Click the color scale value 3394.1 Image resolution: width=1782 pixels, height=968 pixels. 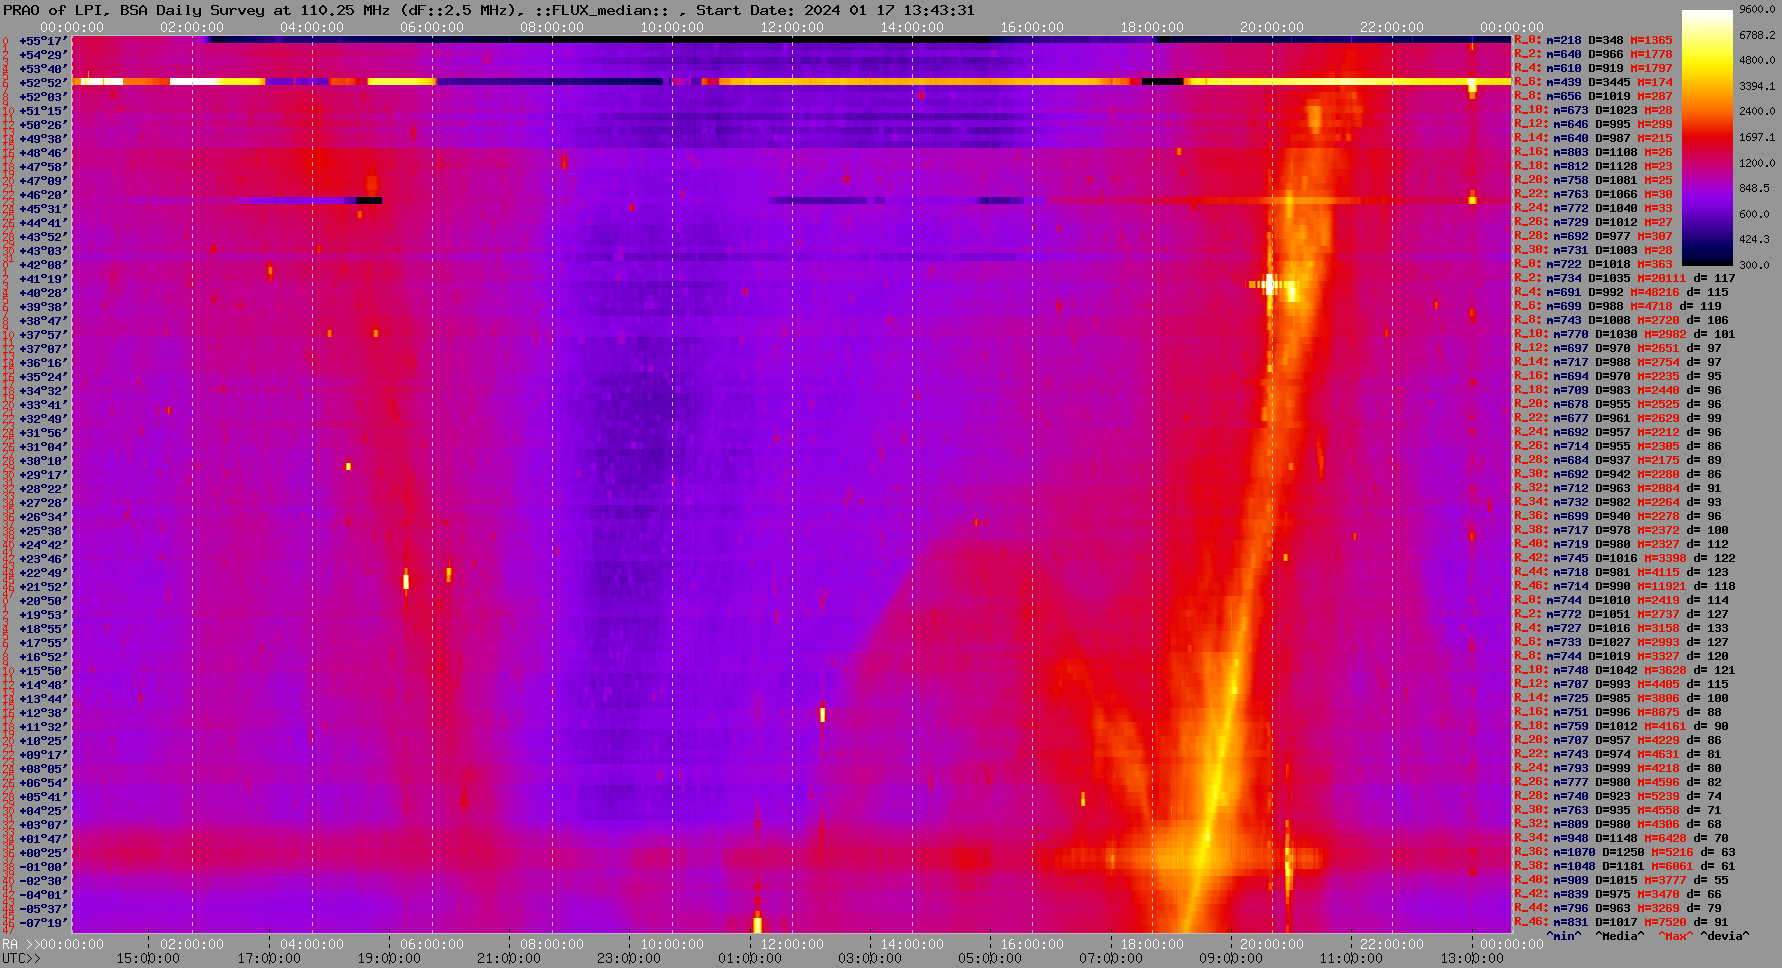(x=1757, y=86)
